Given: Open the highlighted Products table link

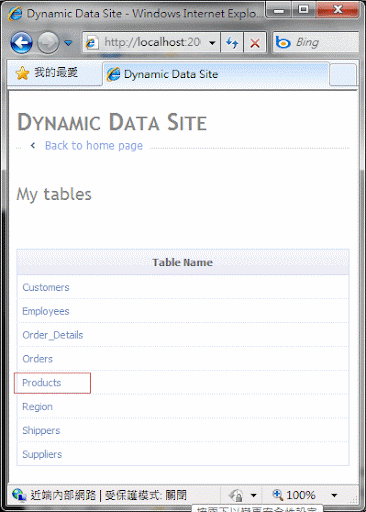Looking at the screenshot, I should click(42, 383).
